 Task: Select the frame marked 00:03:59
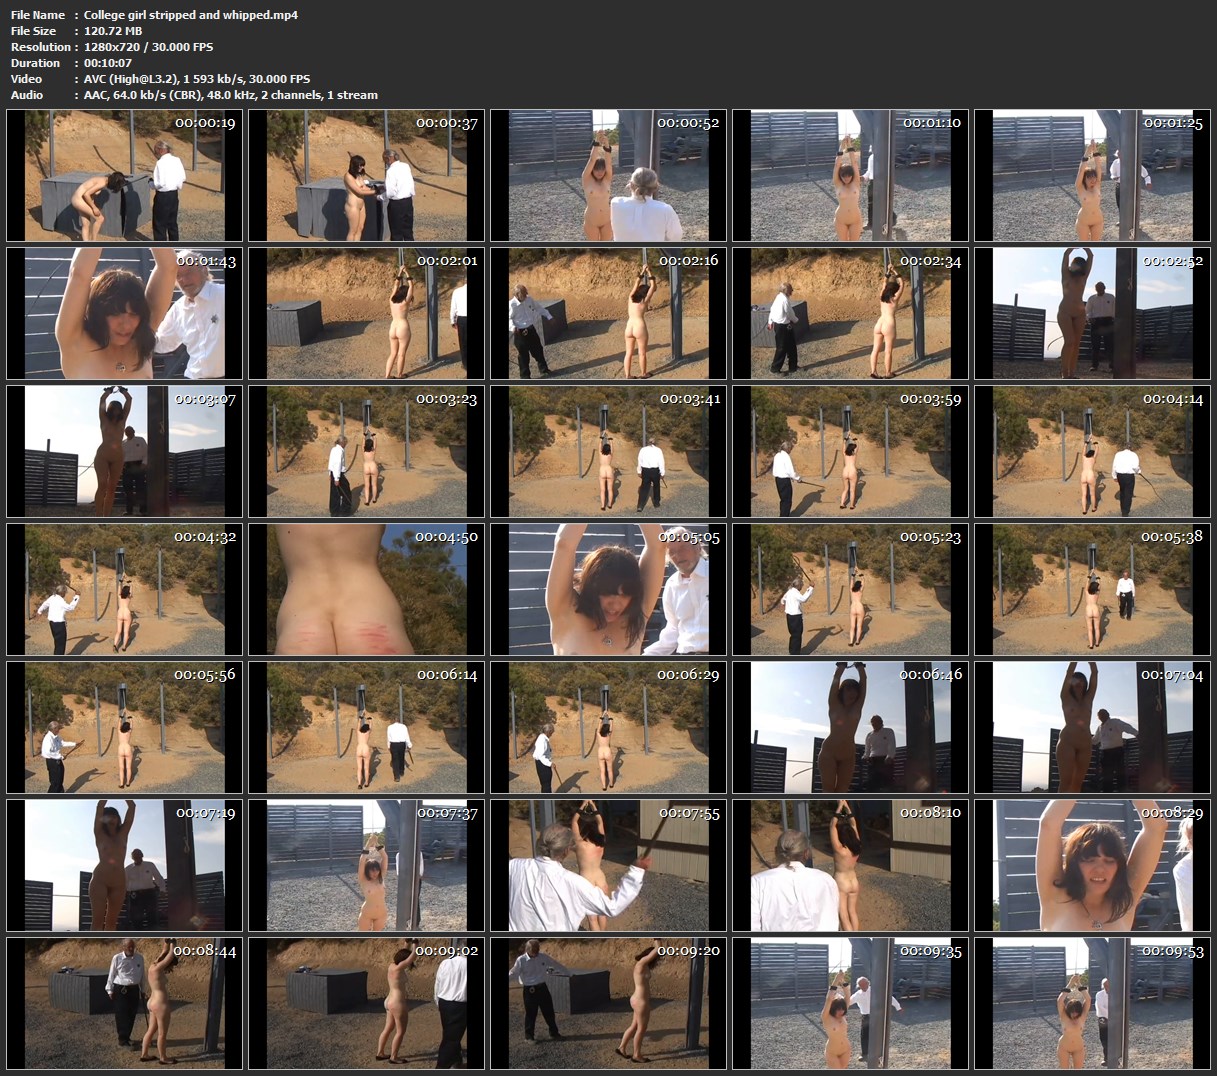pos(851,452)
